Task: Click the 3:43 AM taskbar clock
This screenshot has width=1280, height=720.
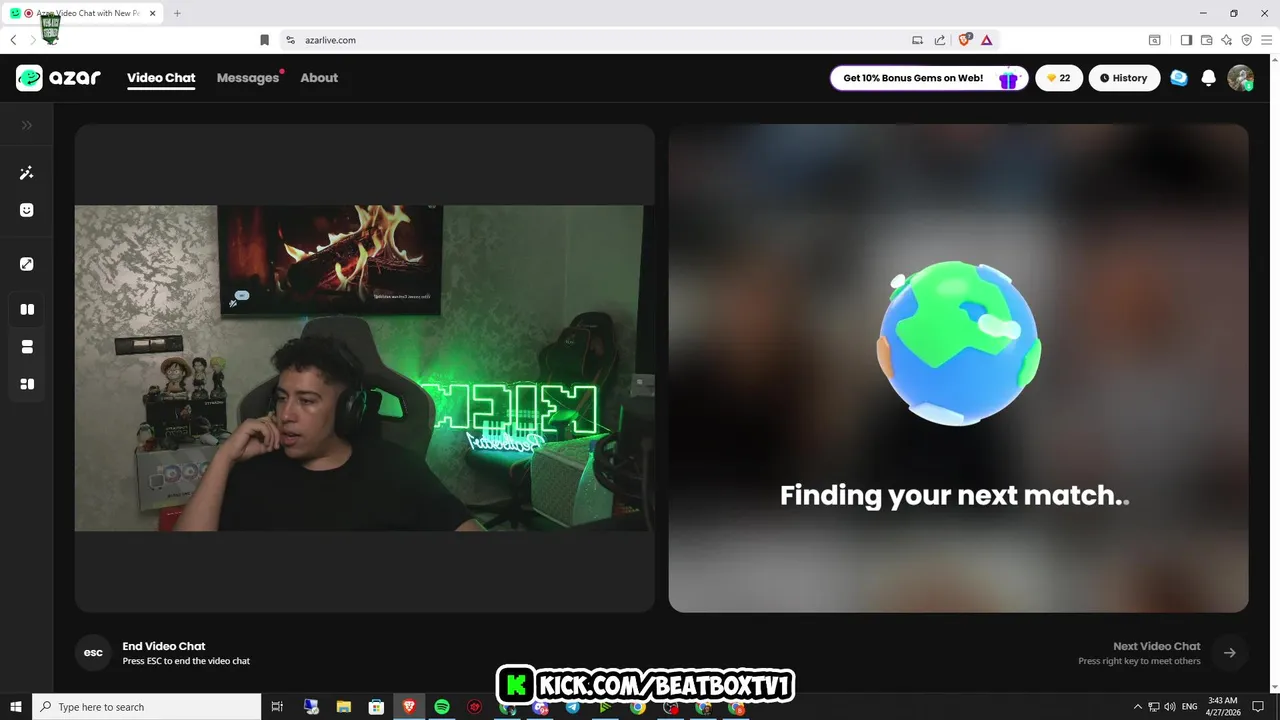Action: coord(1223,707)
